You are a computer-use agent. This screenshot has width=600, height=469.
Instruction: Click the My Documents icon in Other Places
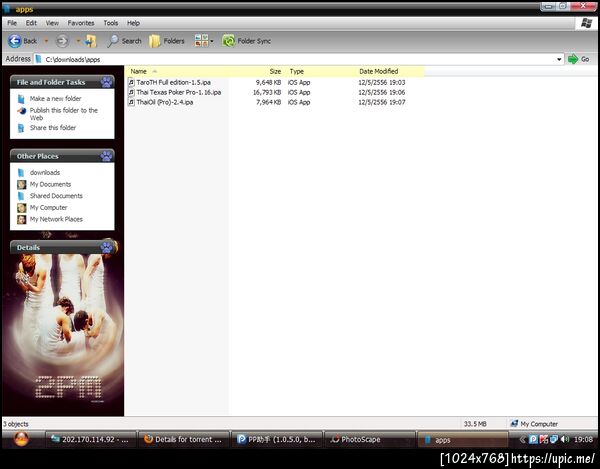(x=22, y=184)
